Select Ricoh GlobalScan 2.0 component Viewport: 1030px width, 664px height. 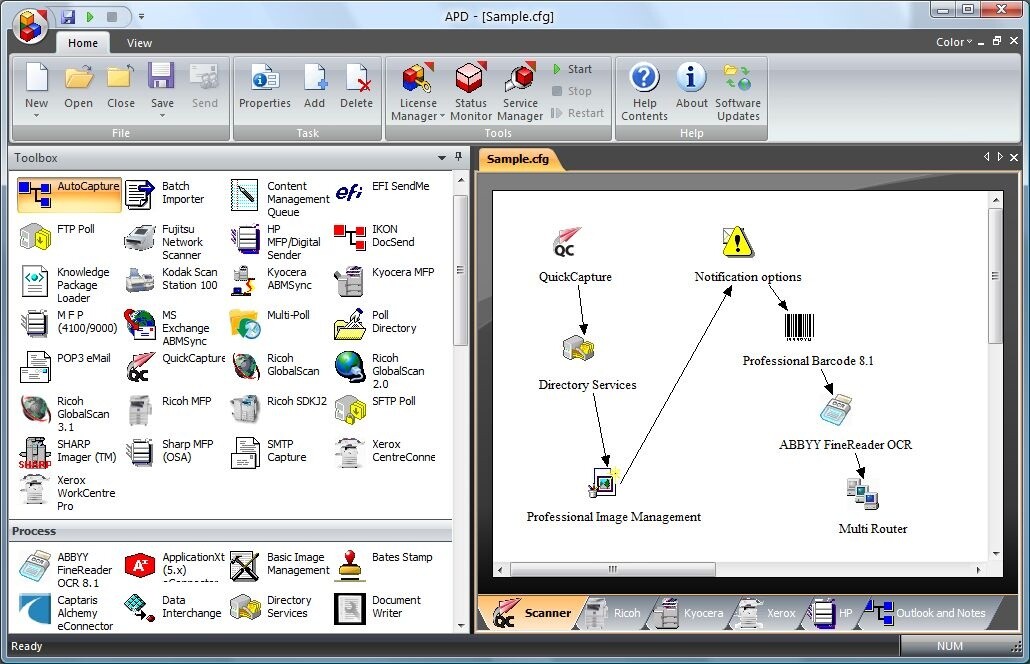tap(380, 370)
